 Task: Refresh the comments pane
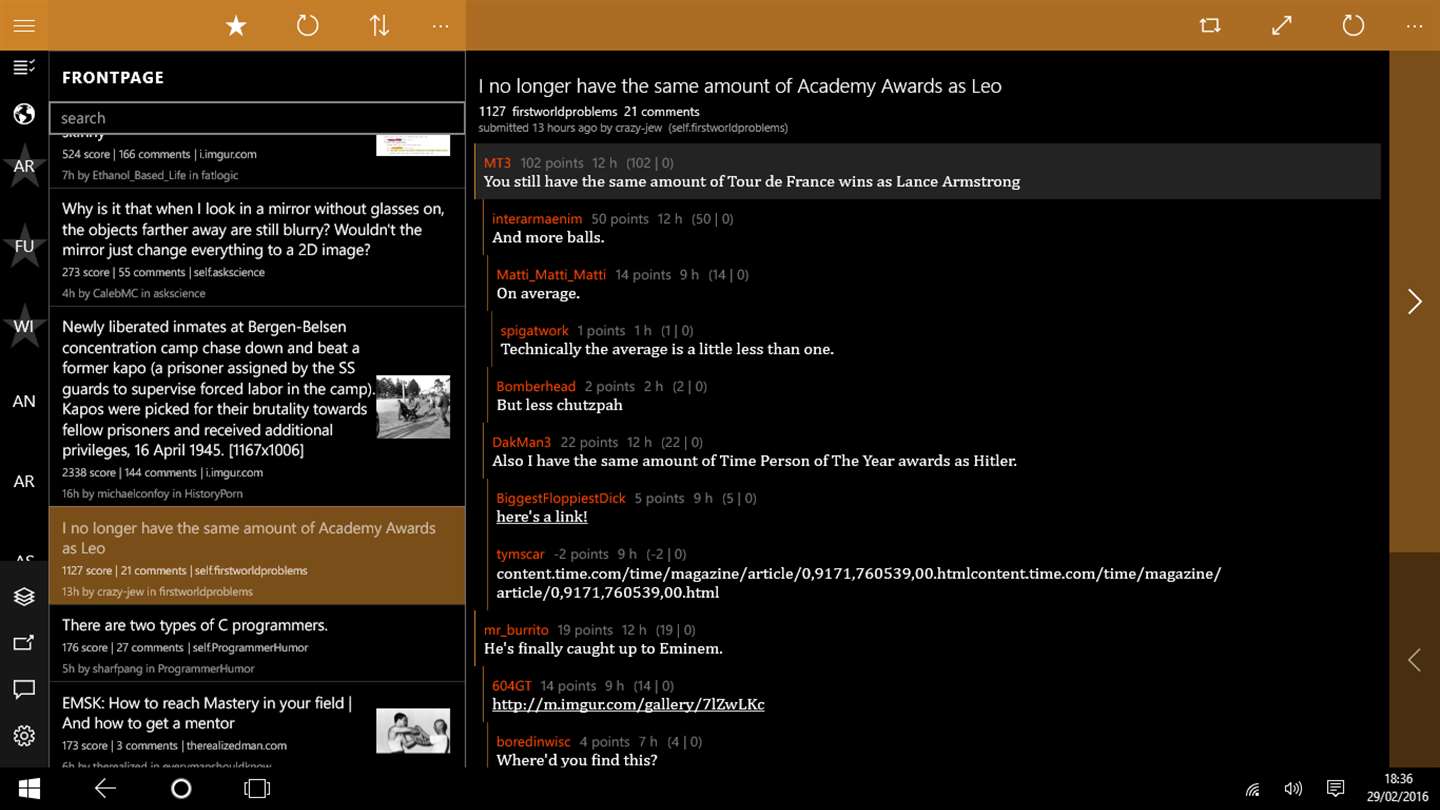click(1353, 26)
